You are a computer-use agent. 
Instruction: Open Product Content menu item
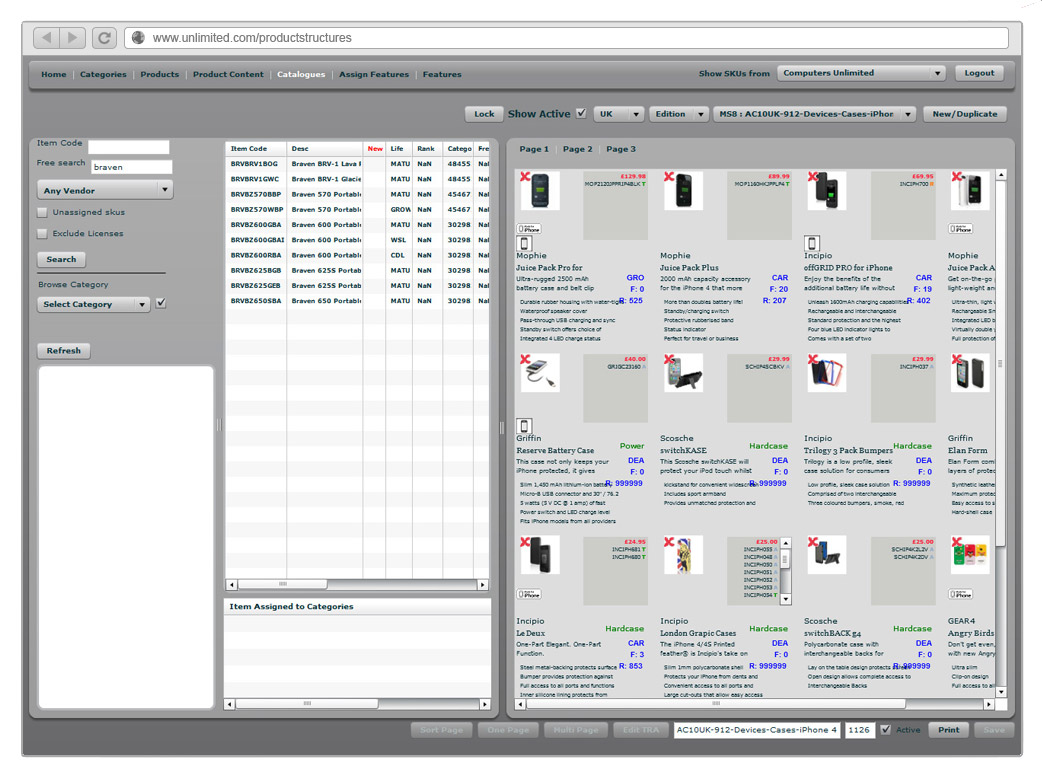(x=228, y=74)
